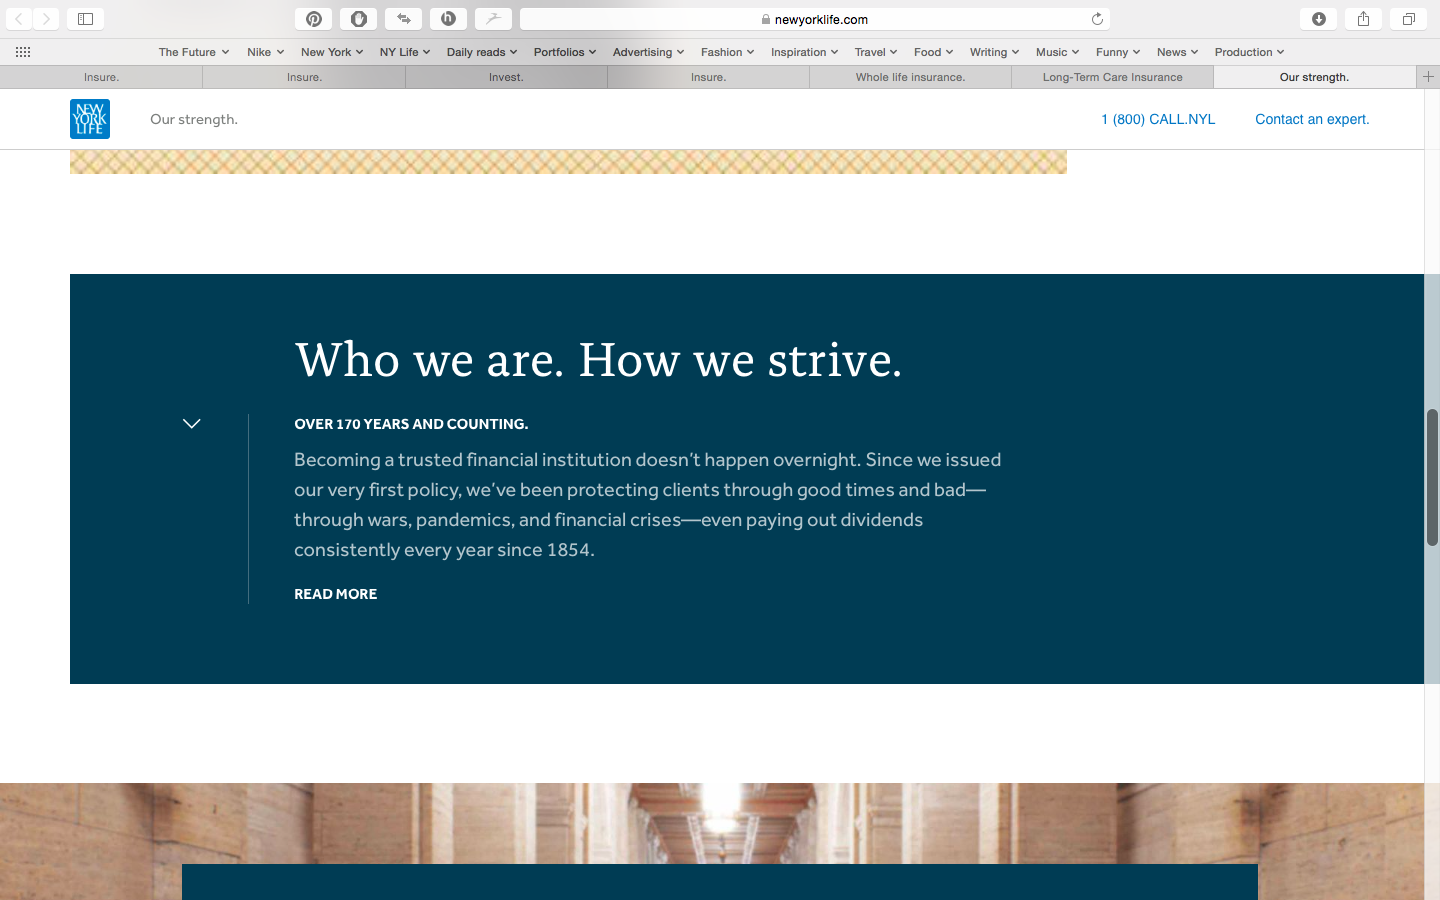1440x900 pixels.
Task: Switch to the Whole life insurance. tab
Action: 910,77
